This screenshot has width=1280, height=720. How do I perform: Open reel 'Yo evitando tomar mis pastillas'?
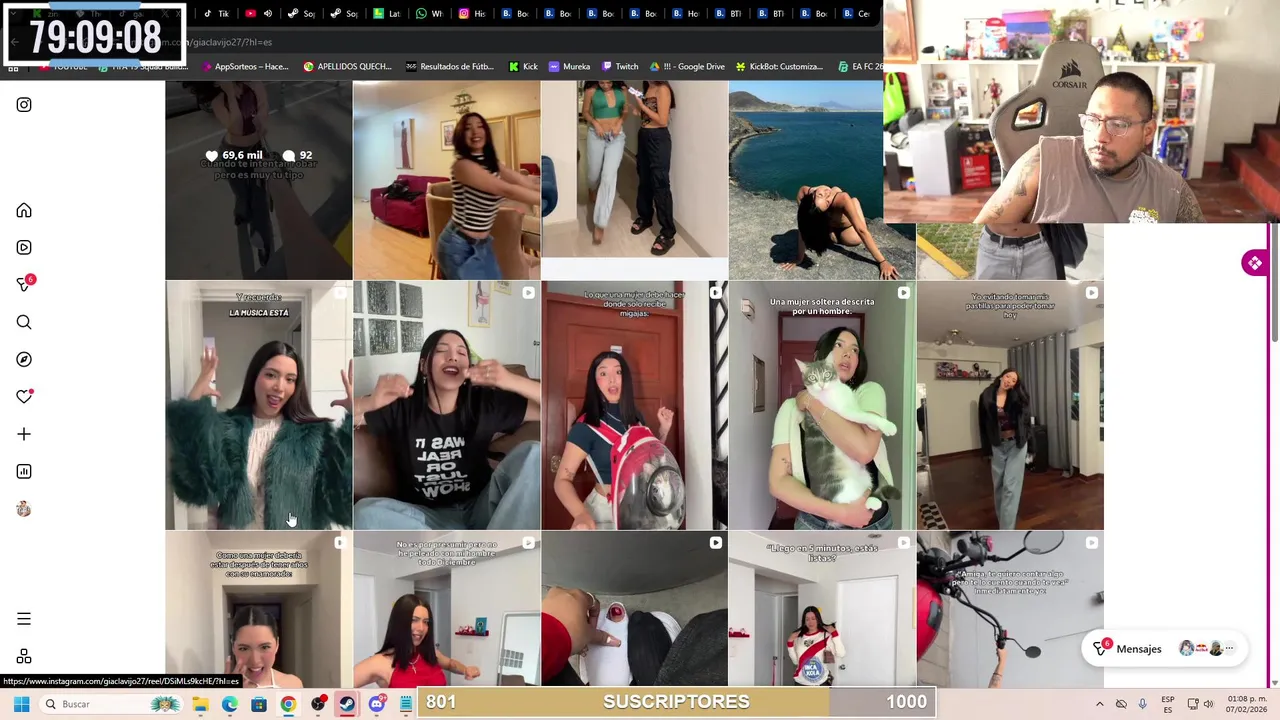[1010, 405]
